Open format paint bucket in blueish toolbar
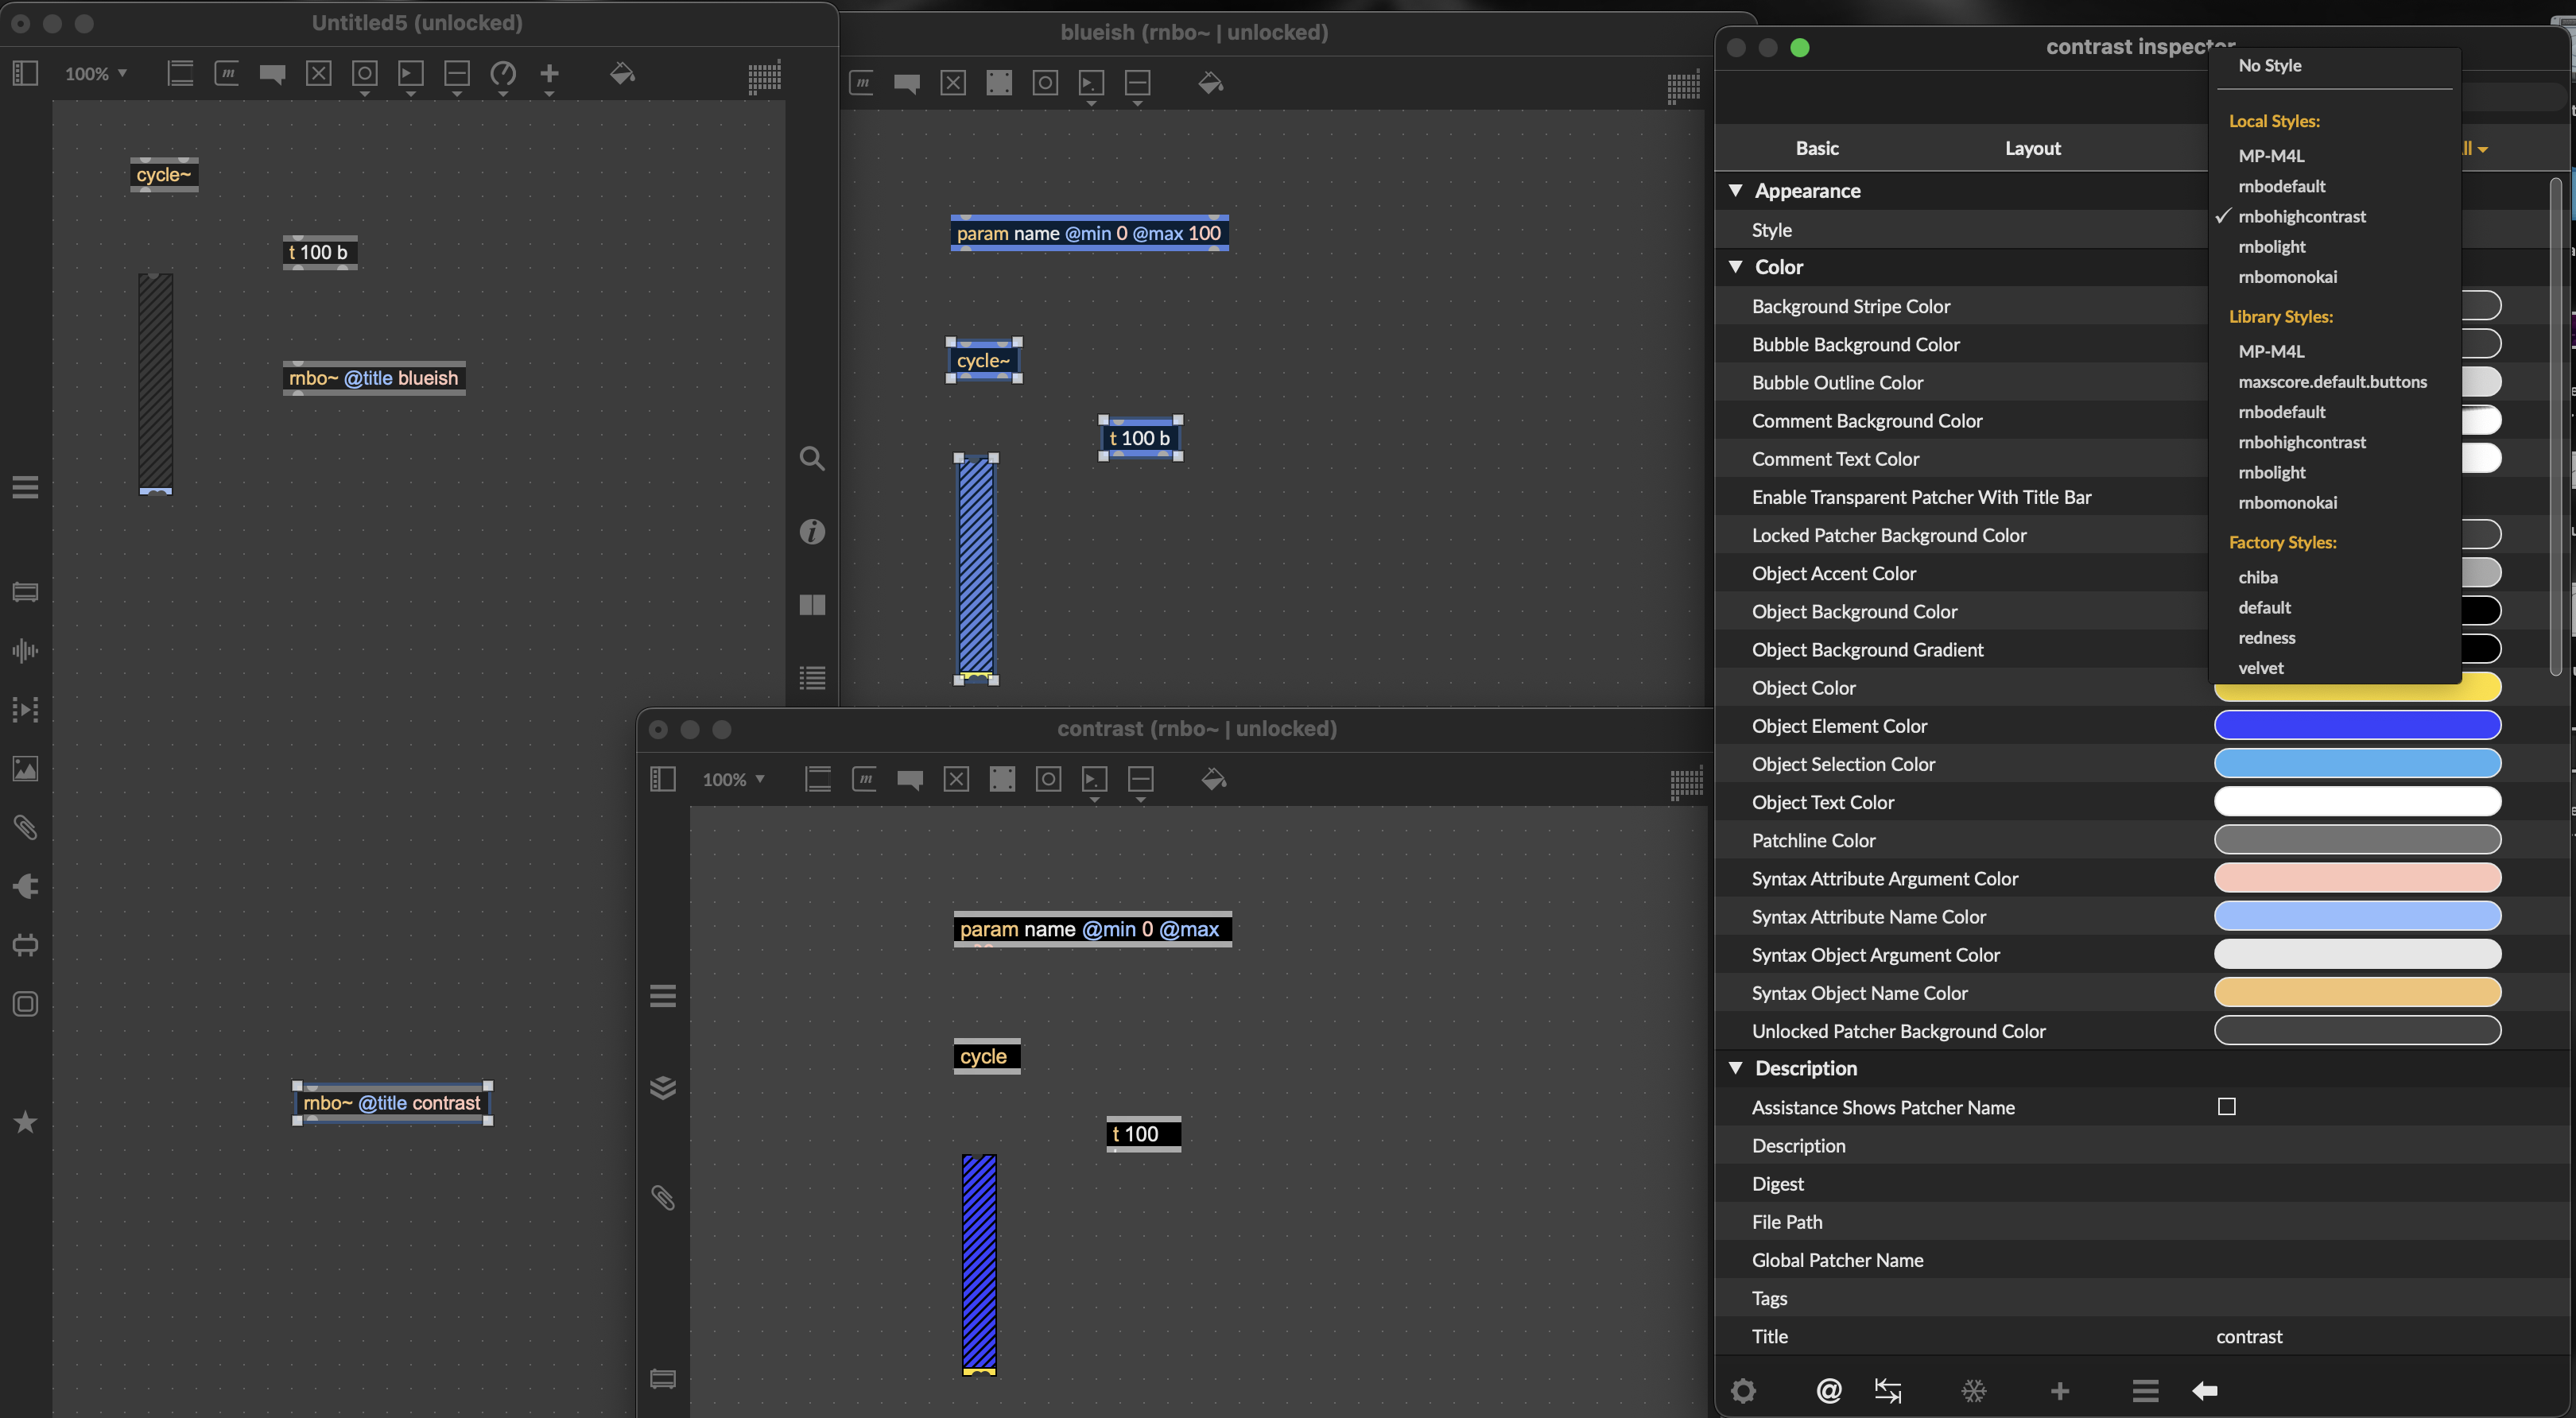 point(1210,83)
